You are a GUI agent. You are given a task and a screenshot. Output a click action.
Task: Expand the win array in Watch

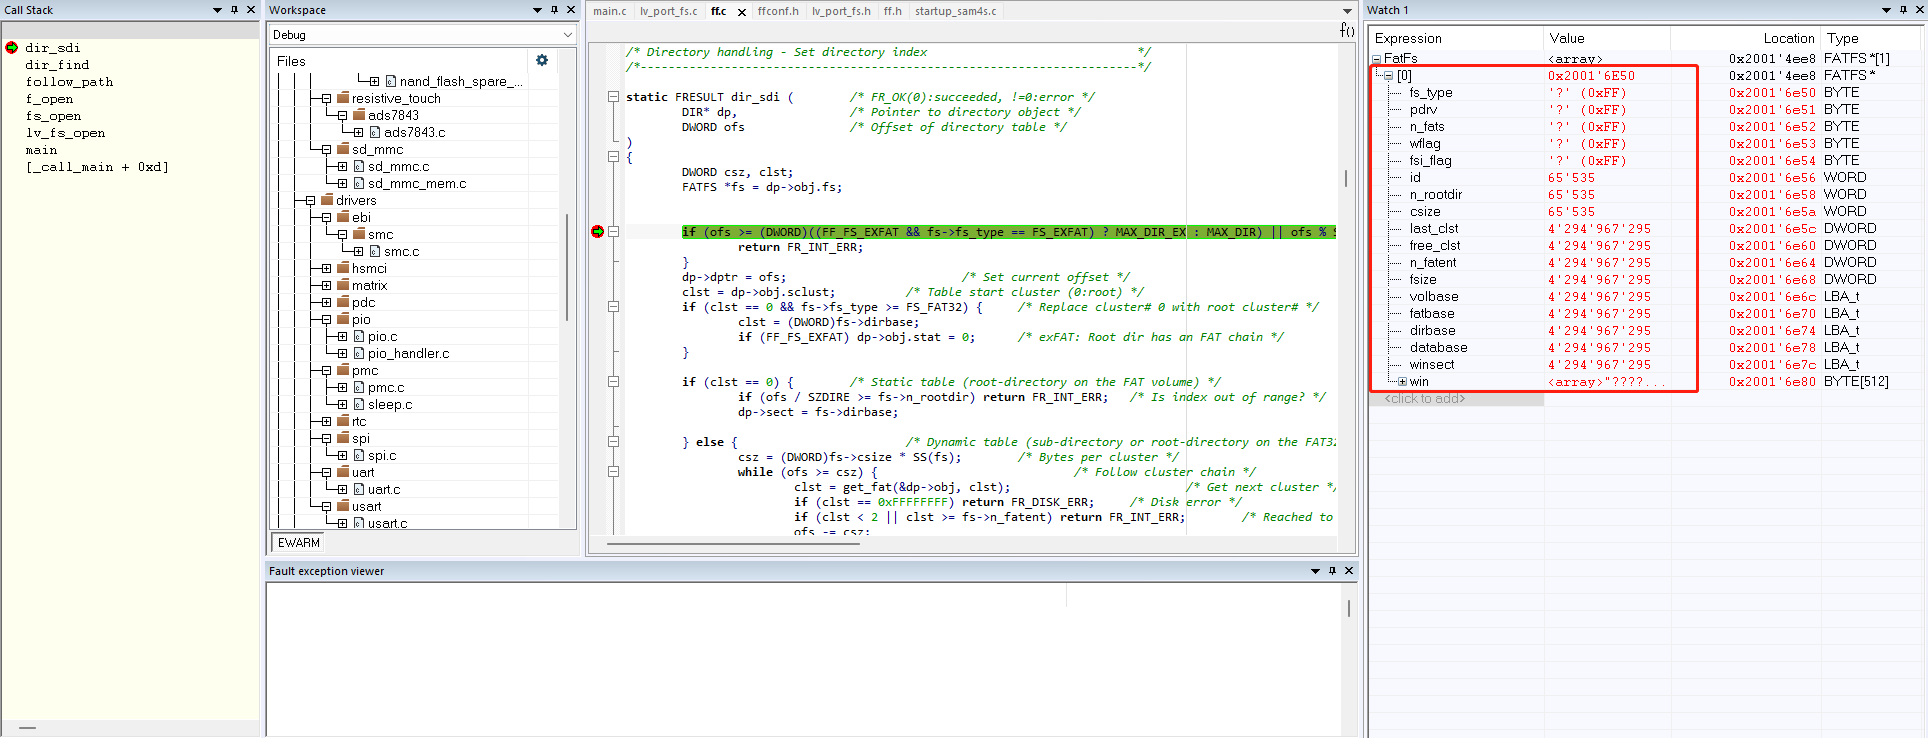click(x=1402, y=382)
